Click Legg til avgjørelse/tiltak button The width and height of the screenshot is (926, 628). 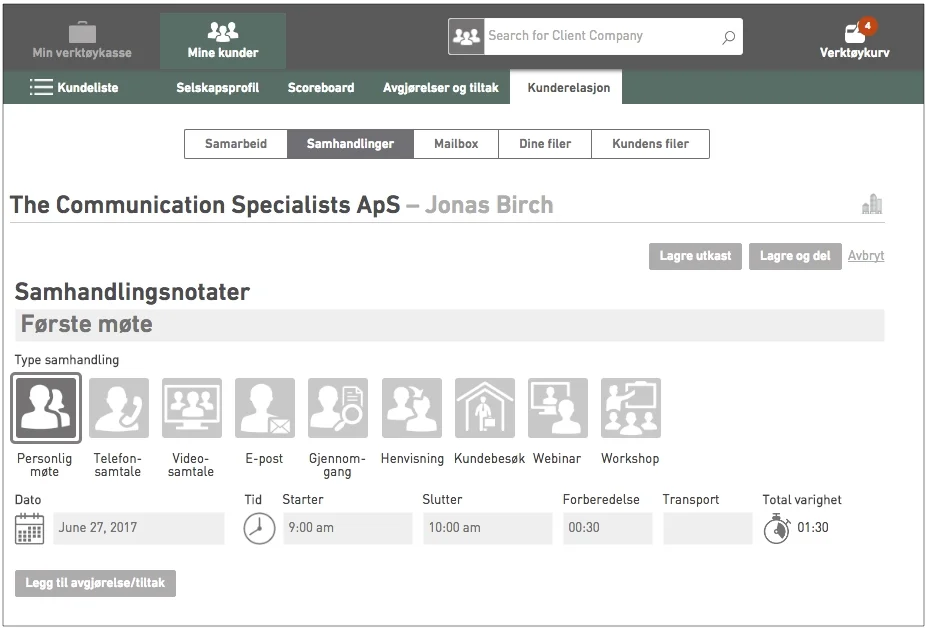click(x=95, y=583)
